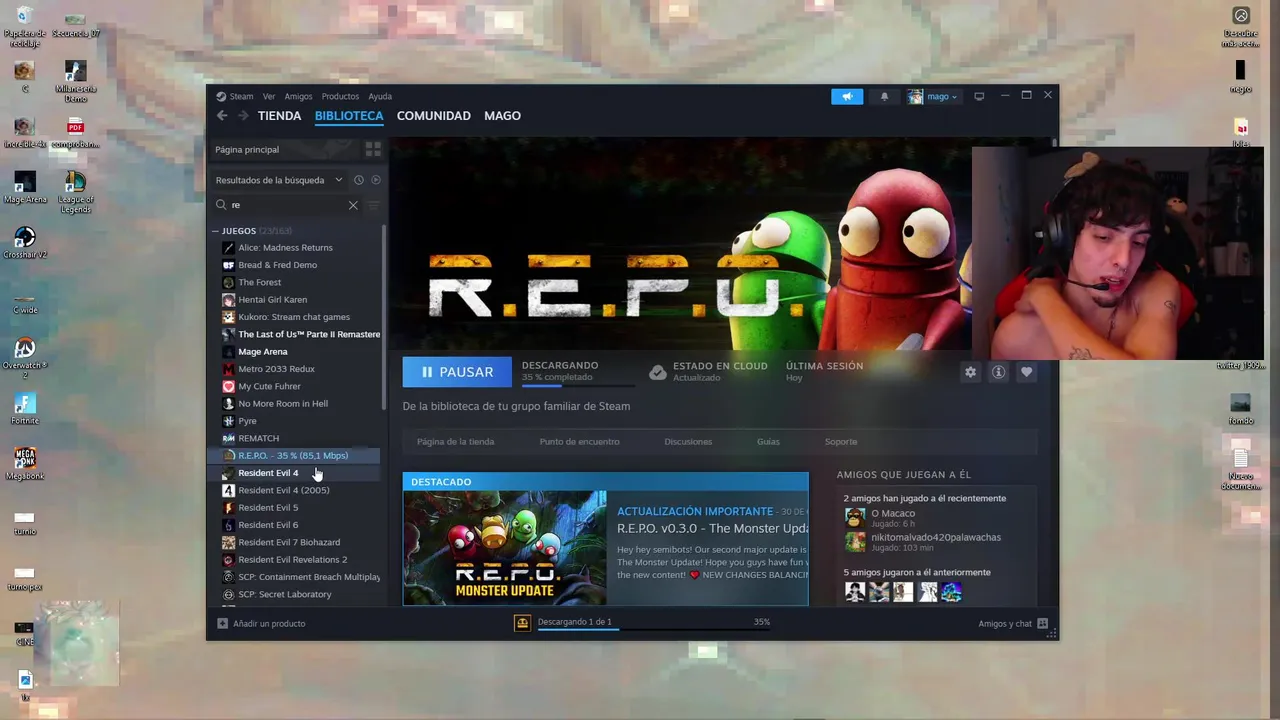
Task: Open the MAGO profile tab
Action: (502, 116)
